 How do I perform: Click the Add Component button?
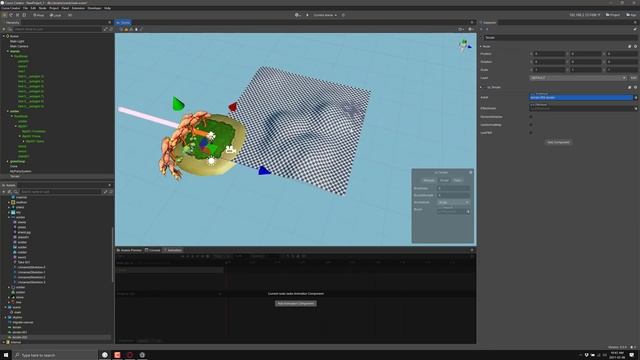point(558,142)
